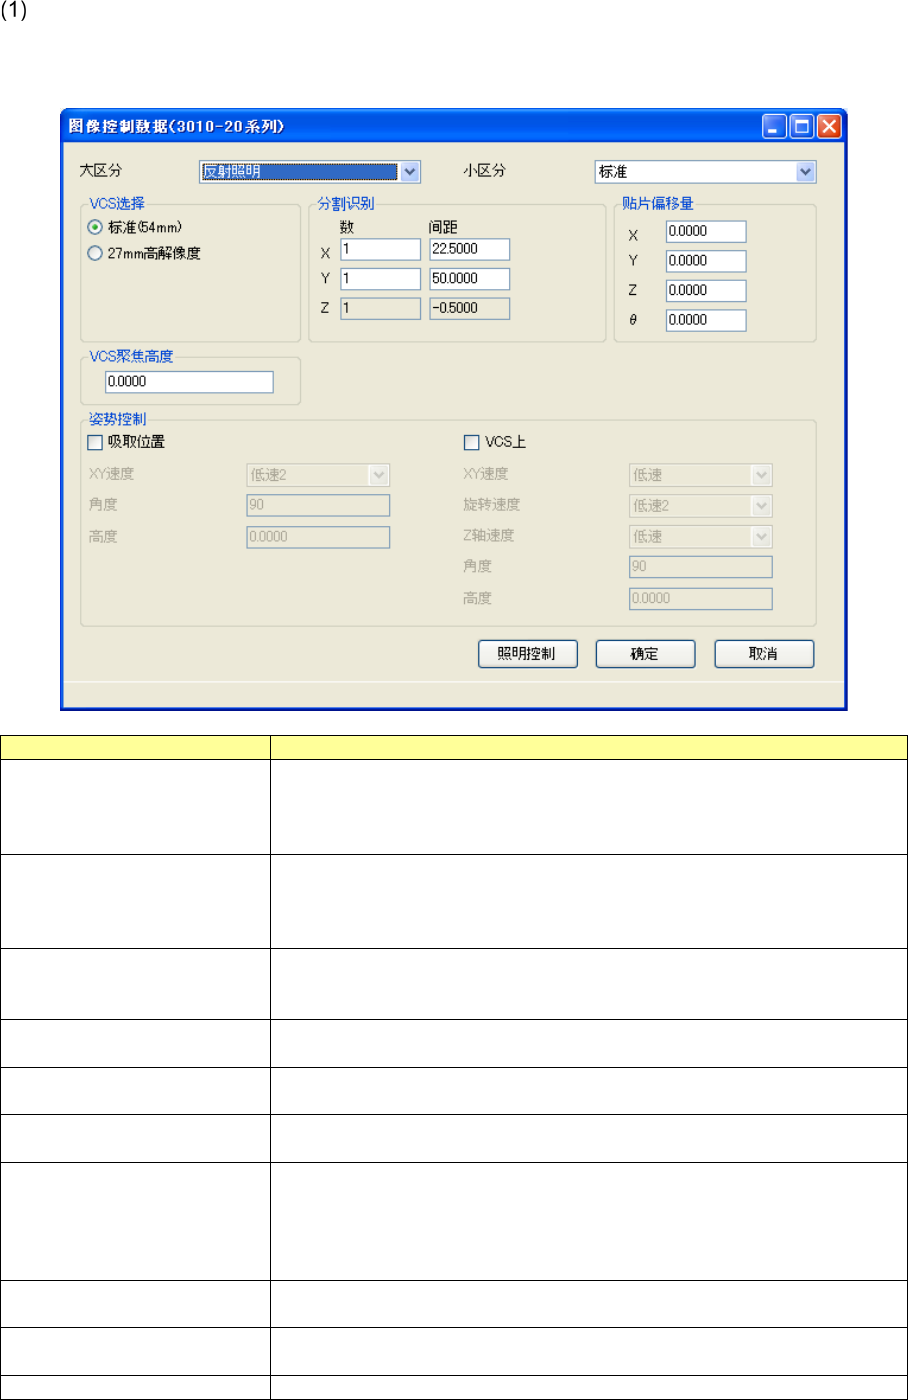
Task: Click the 贴片偏移量 θ field
Action: tap(706, 321)
